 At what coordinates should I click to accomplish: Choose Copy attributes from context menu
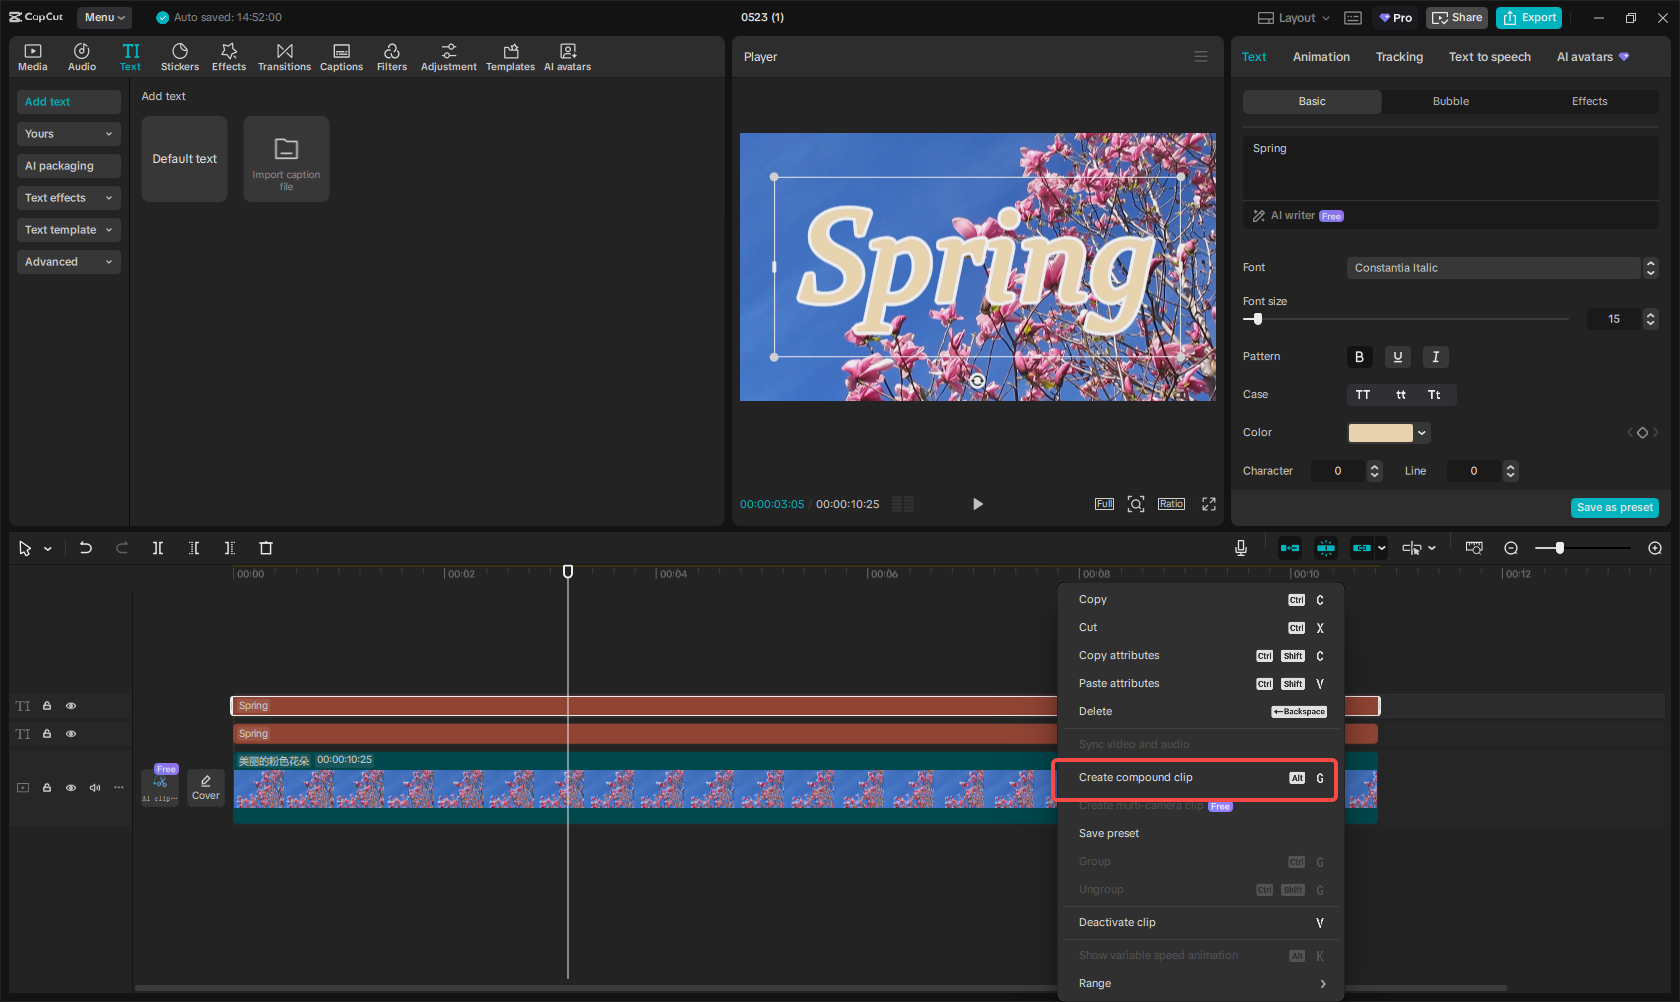click(1200, 656)
